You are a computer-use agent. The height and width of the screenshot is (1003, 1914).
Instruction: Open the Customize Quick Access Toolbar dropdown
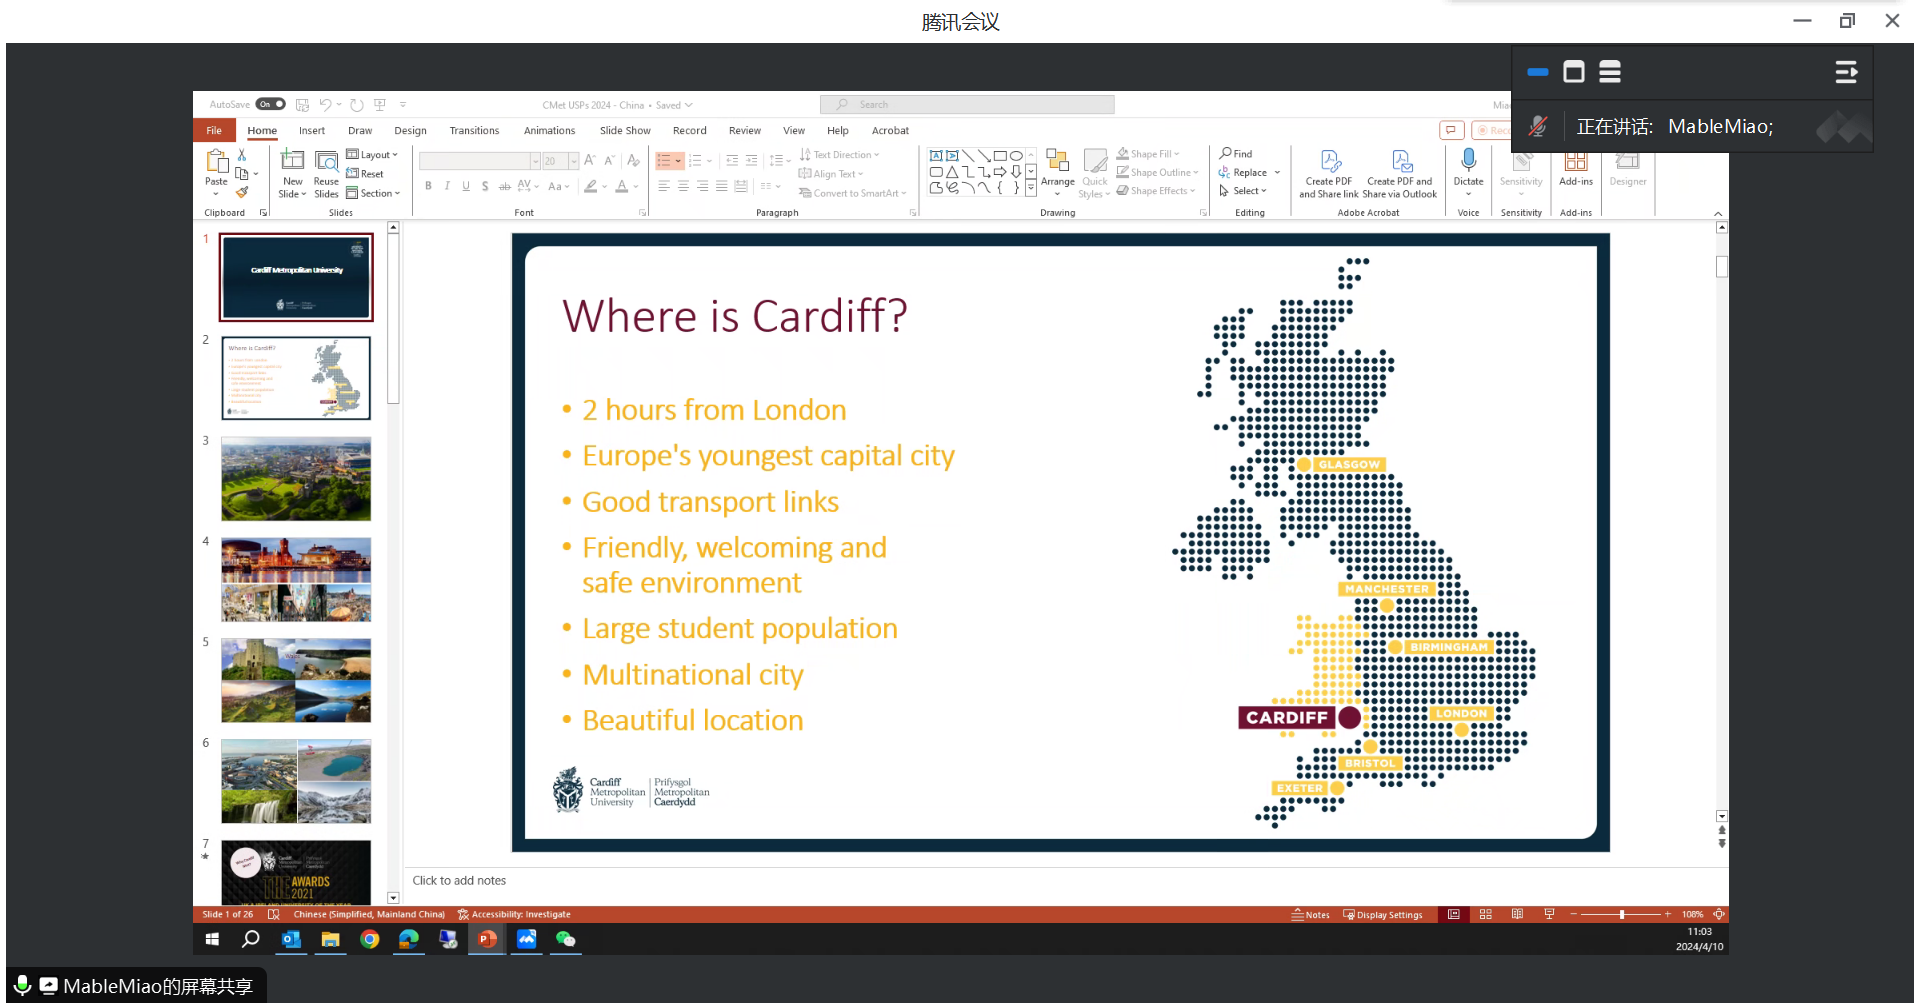click(x=403, y=104)
